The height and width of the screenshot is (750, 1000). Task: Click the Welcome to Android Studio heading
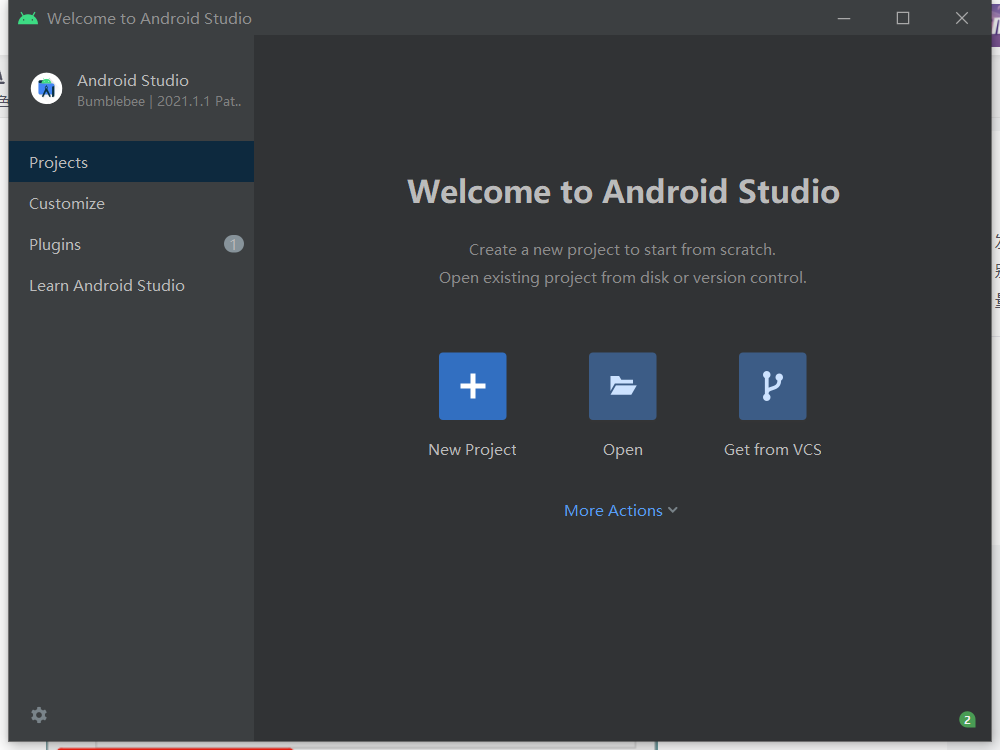click(x=623, y=191)
